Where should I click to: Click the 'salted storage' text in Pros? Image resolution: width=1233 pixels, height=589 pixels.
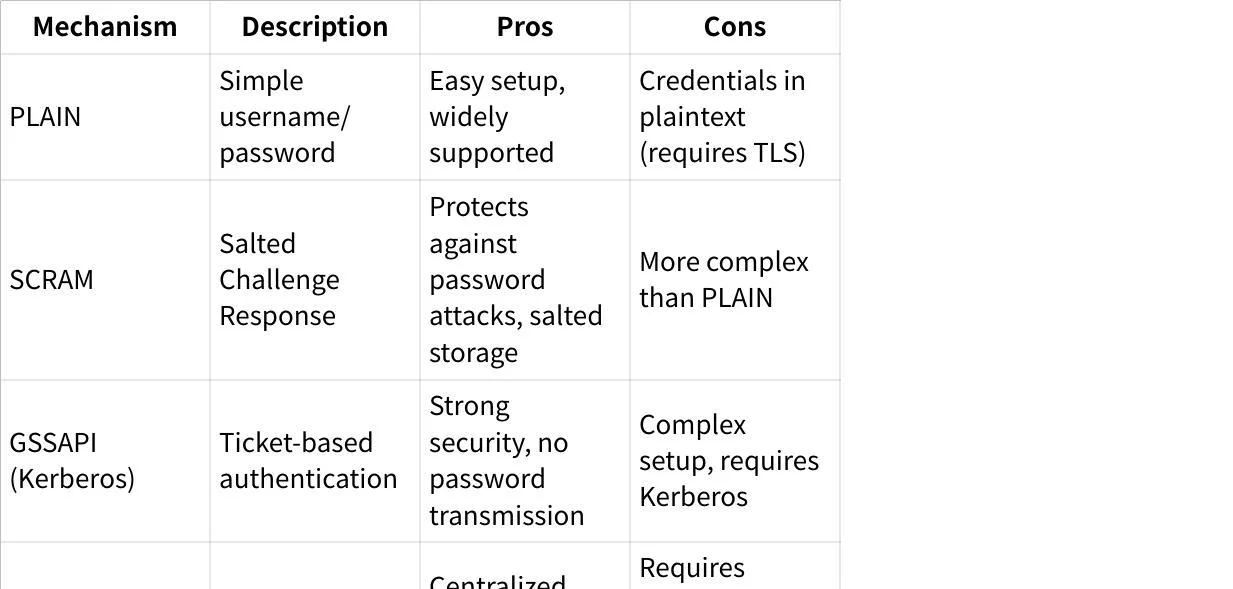point(516,334)
